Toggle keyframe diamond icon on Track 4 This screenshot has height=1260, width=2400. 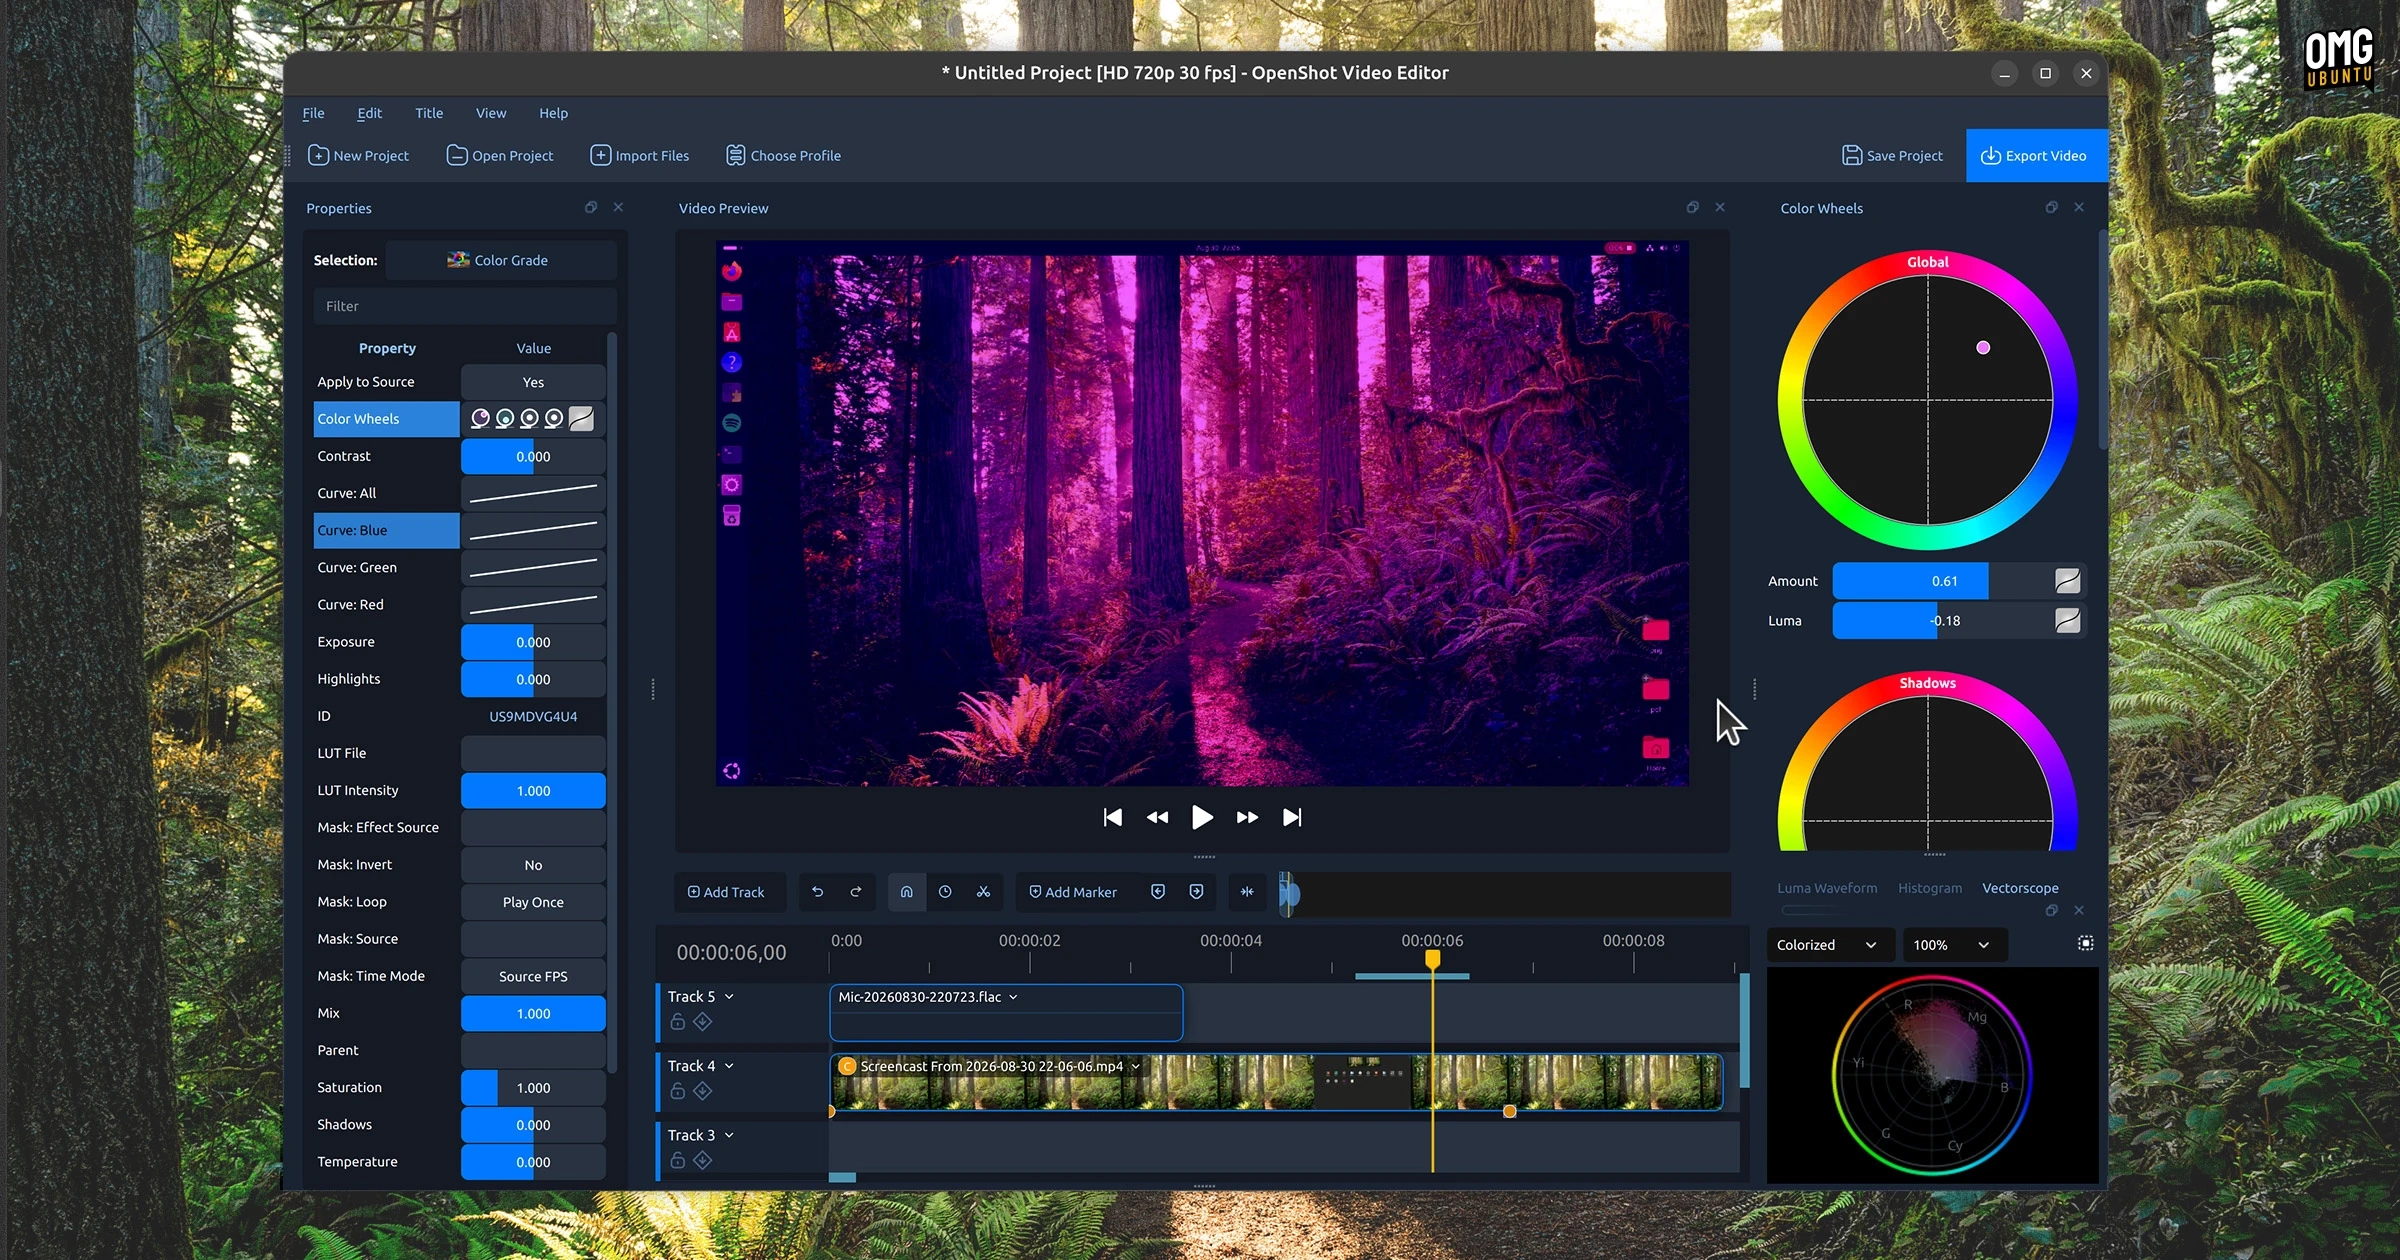click(703, 1091)
